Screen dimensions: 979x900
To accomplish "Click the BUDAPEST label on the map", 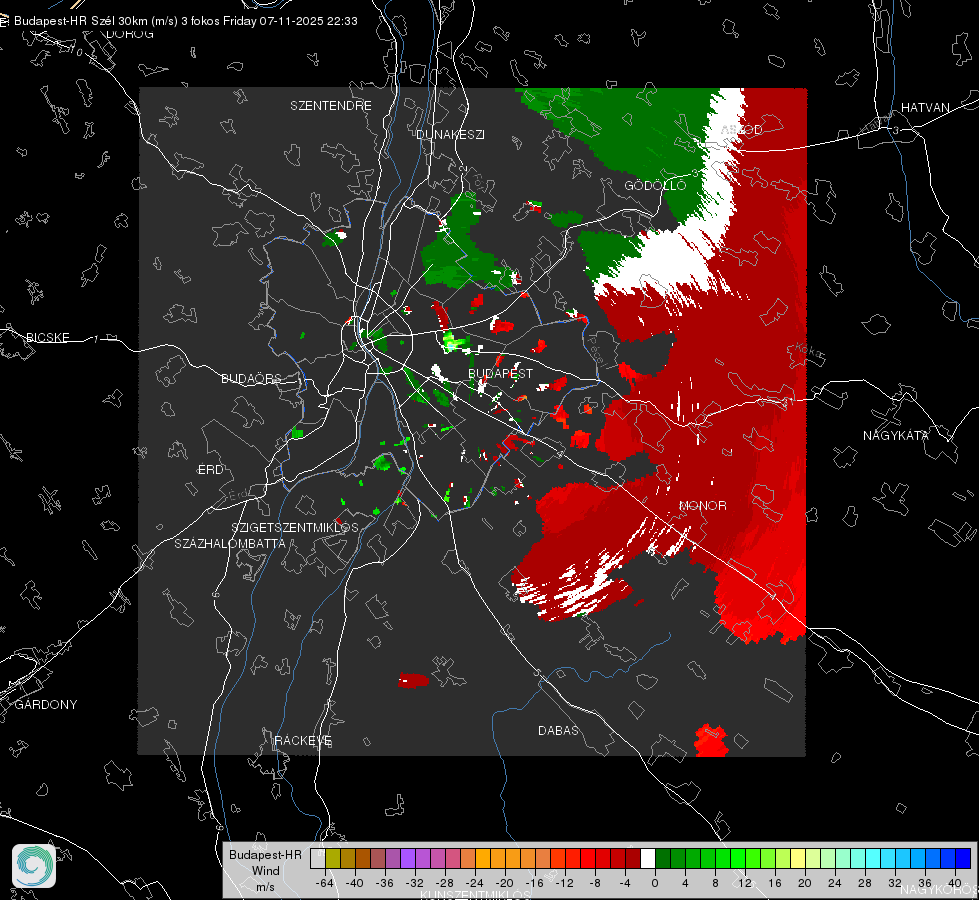I will pos(501,373).
